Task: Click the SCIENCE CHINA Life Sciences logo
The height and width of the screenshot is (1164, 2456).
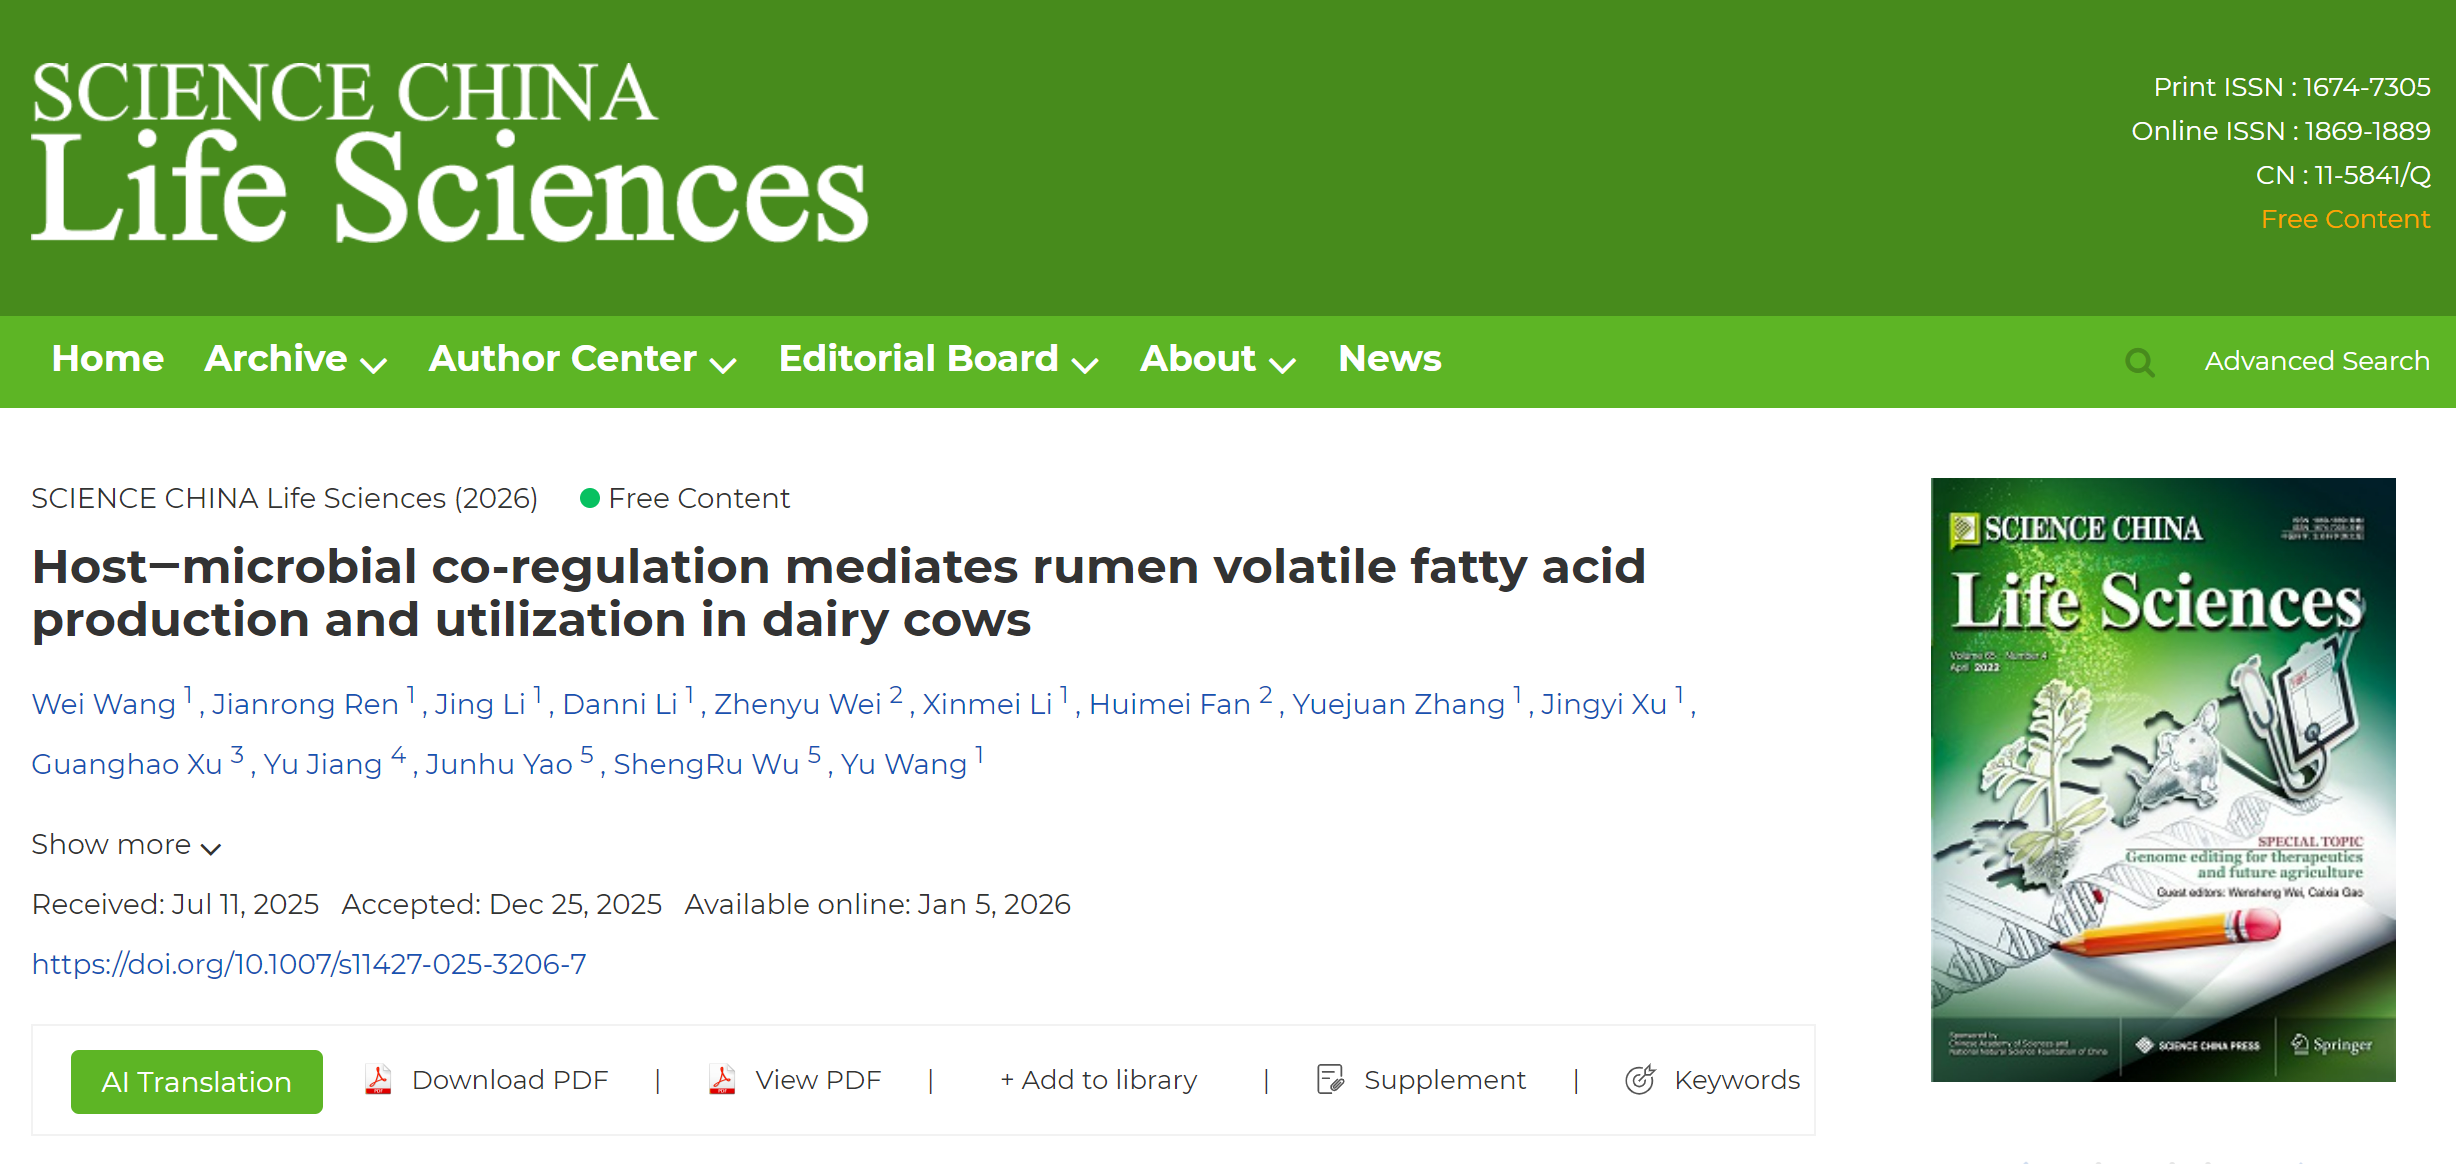Action: pos(449,152)
